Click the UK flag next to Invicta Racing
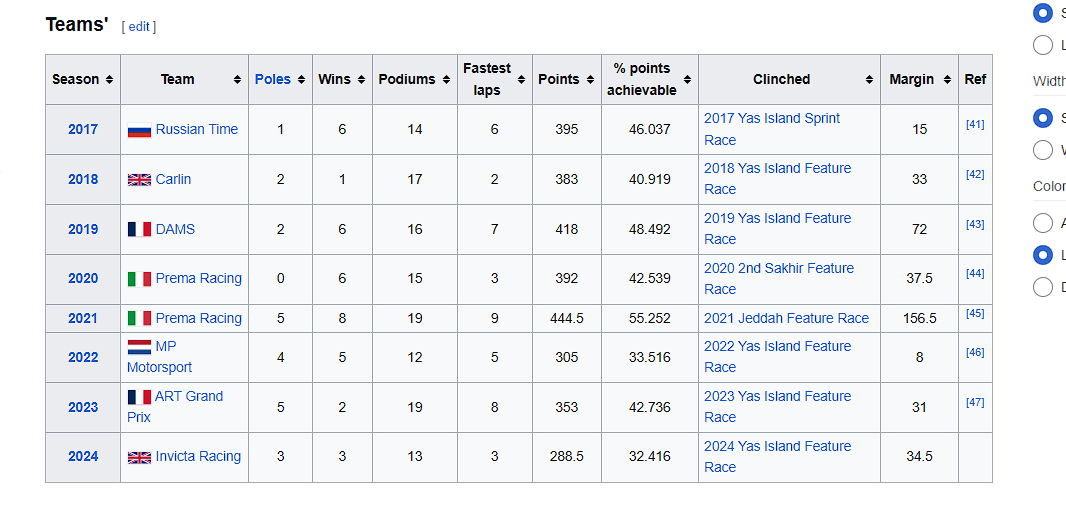The image size is (1066, 505). 139,457
